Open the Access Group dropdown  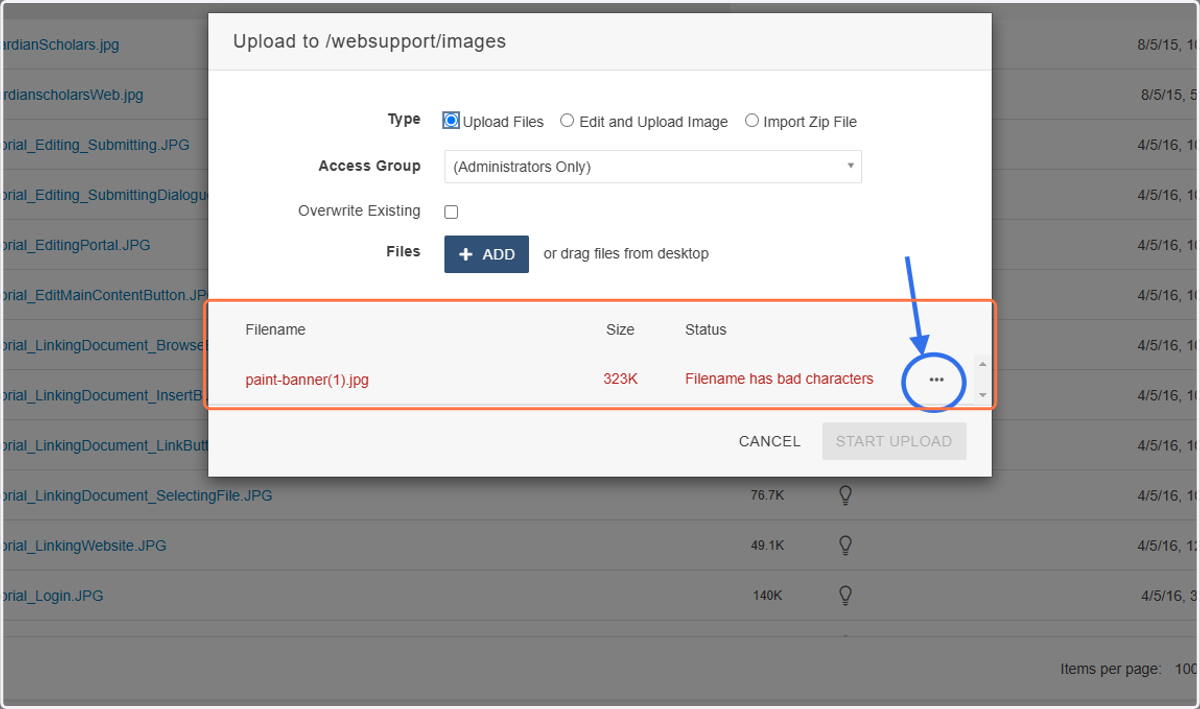point(653,167)
